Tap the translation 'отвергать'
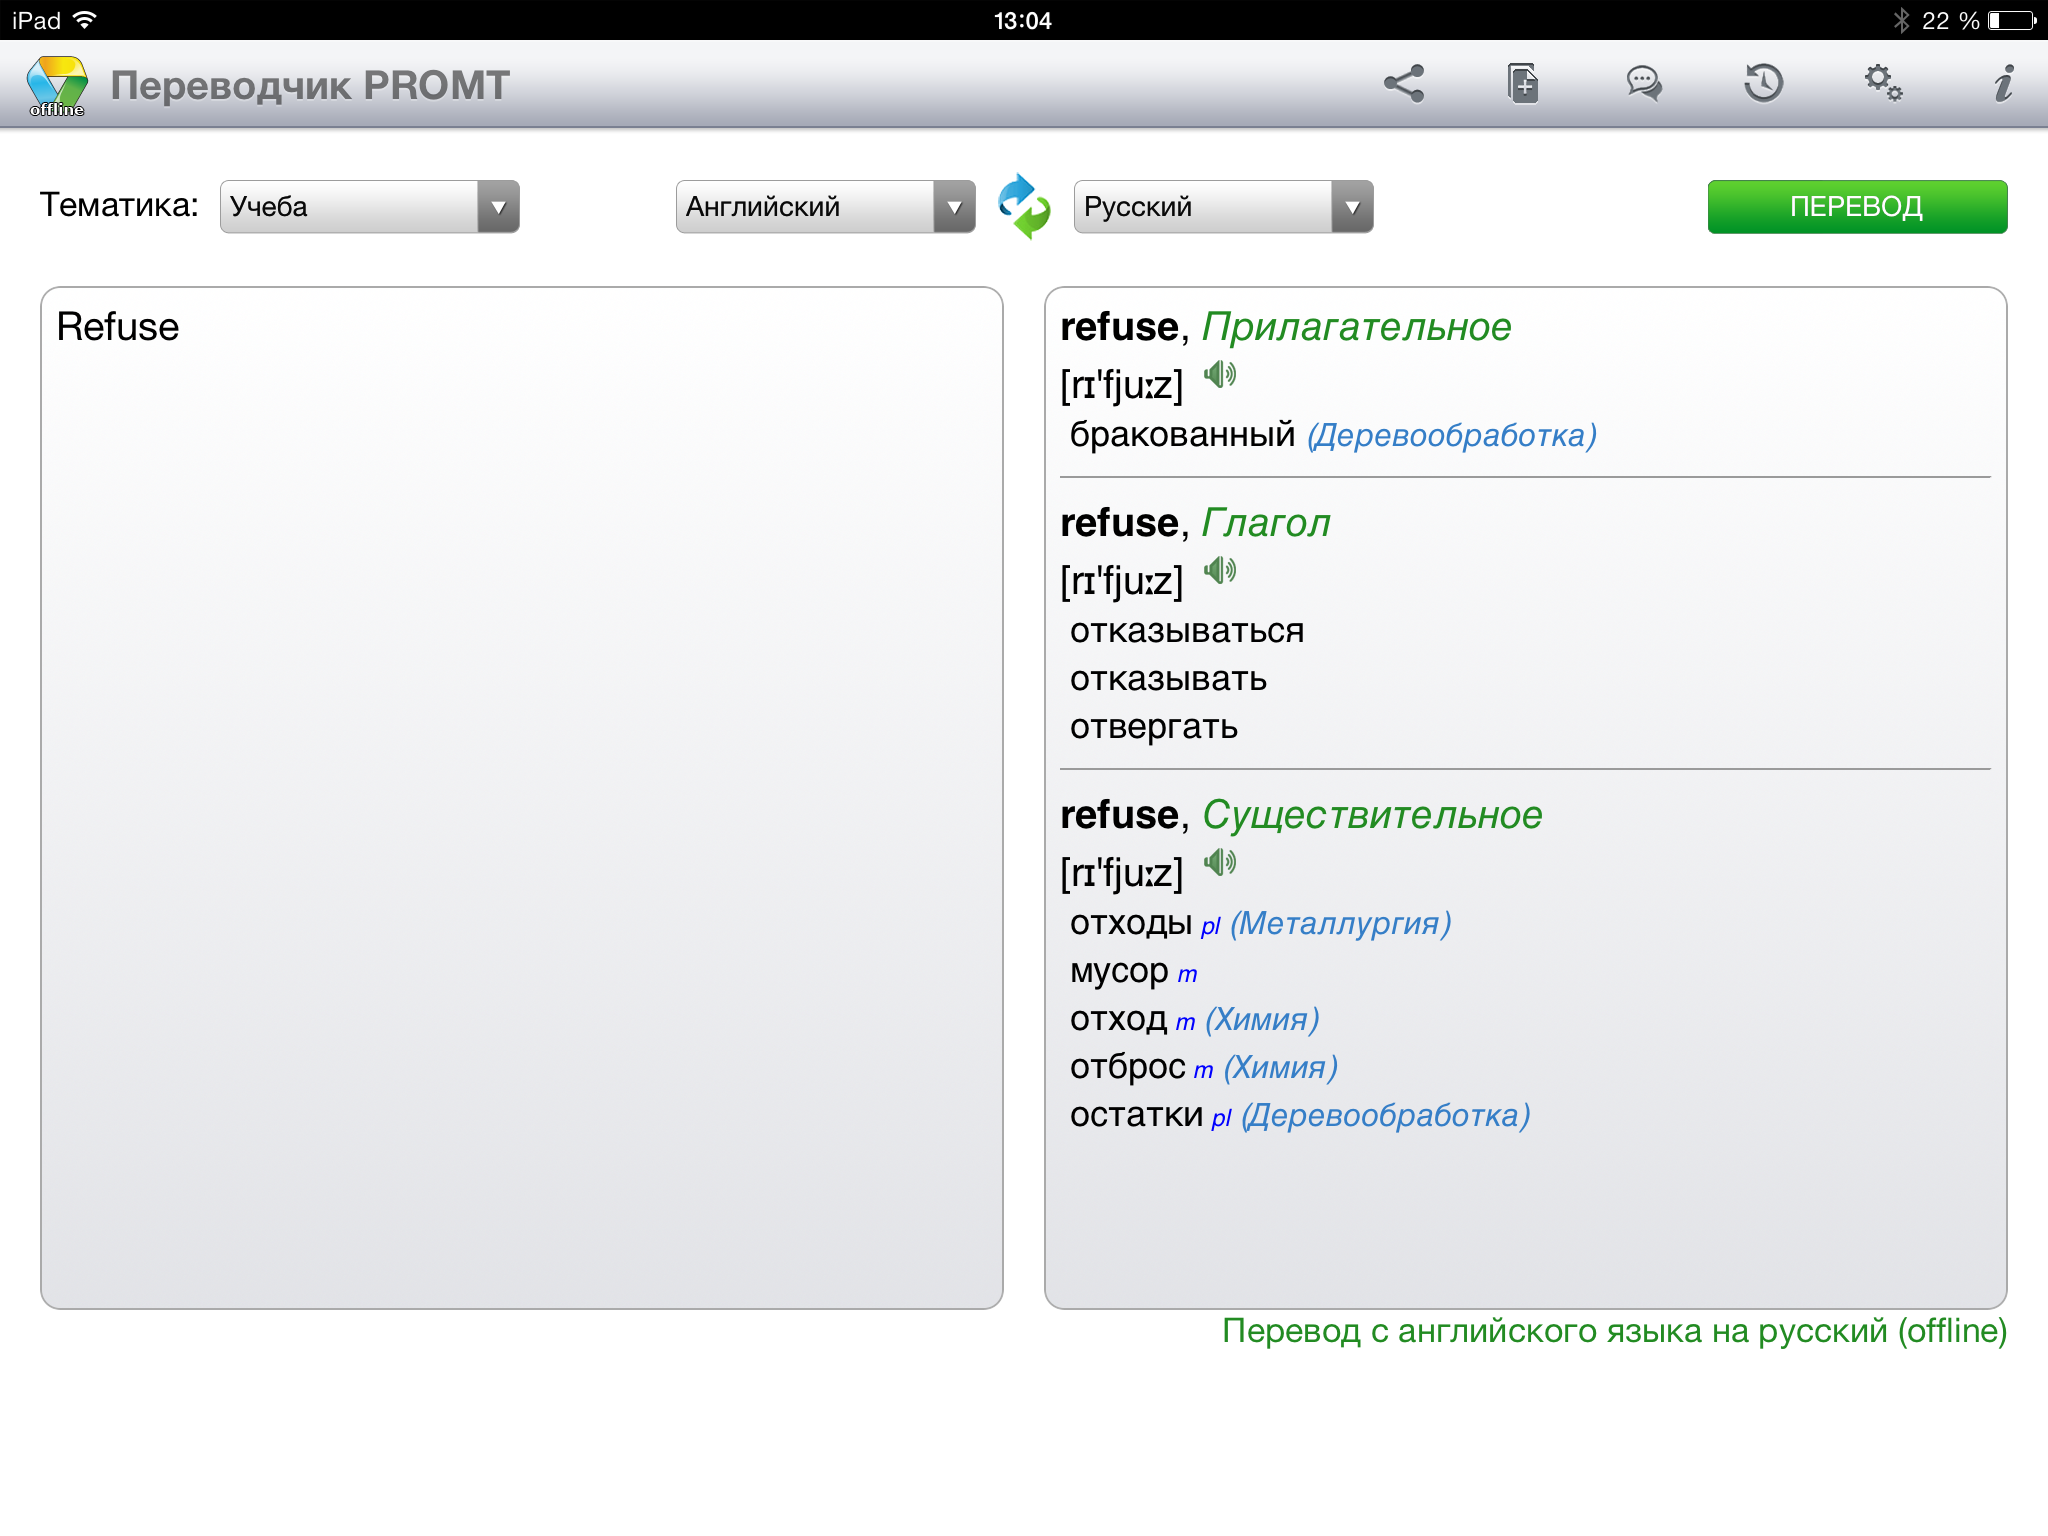Image resolution: width=2048 pixels, height=1536 pixels. tap(1154, 727)
